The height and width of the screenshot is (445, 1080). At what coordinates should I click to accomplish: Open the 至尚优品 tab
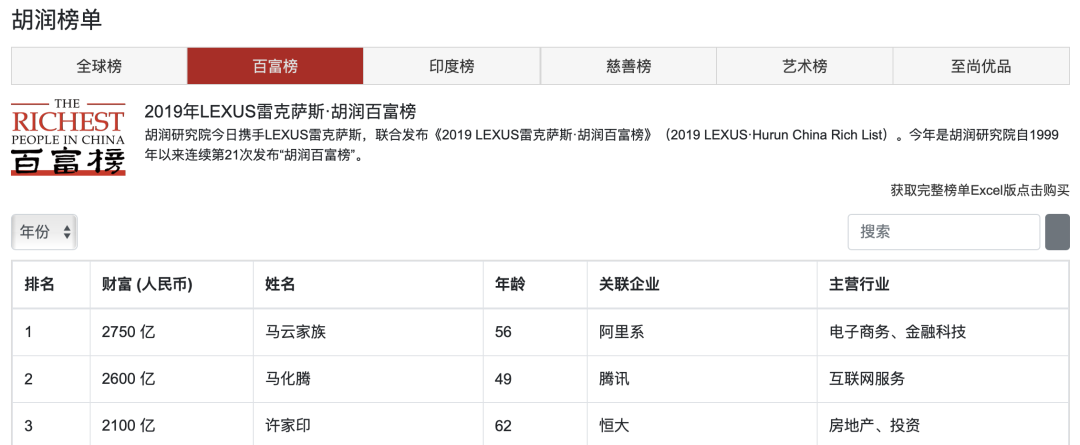tap(980, 66)
